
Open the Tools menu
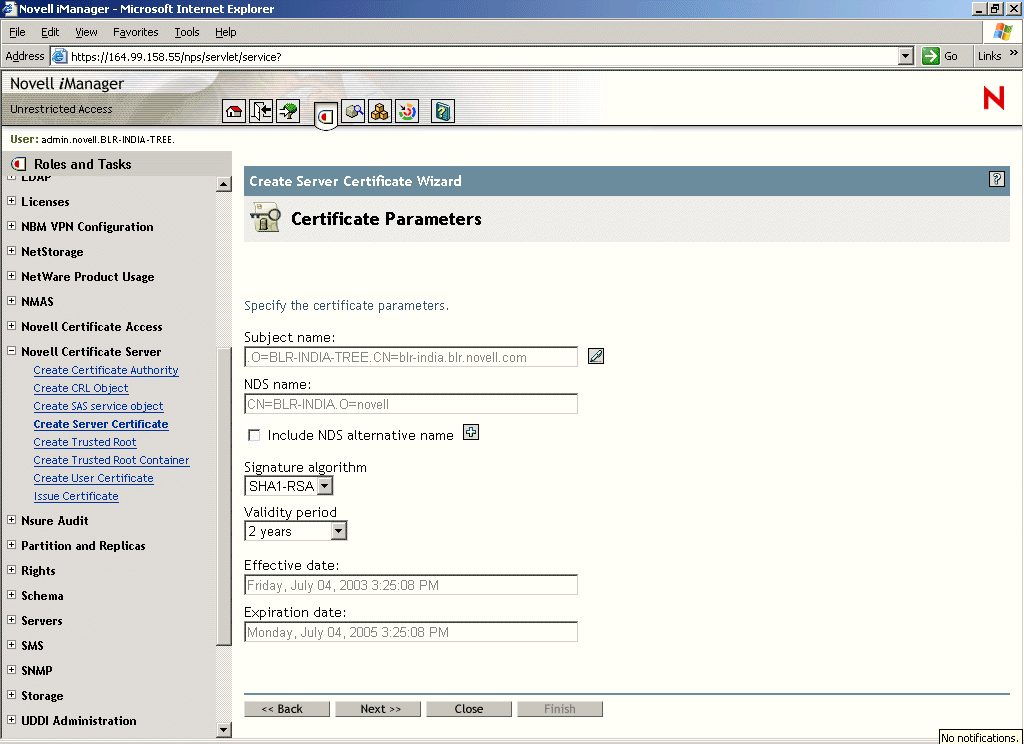tap(187, 32)
